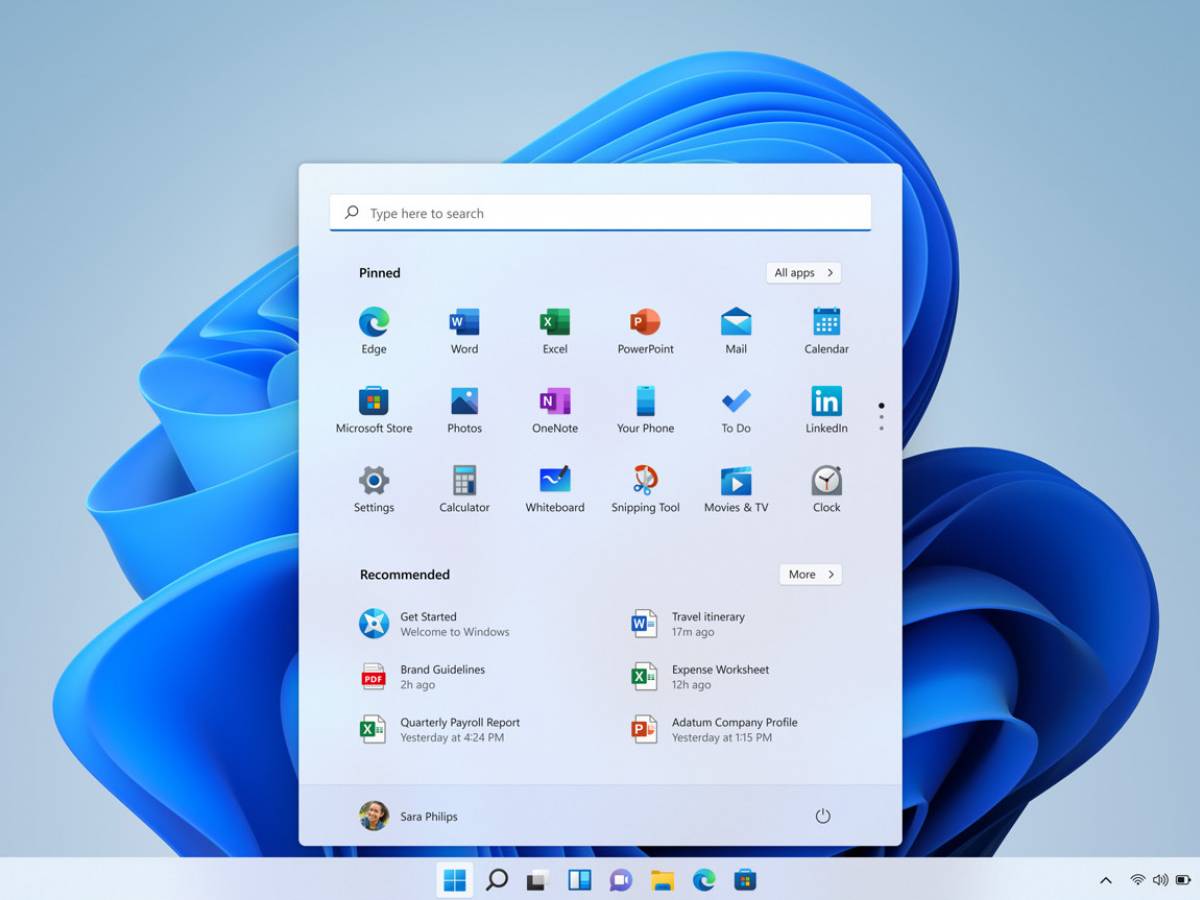Open the Calculator

pyautogui.click(x=464, y=481)
